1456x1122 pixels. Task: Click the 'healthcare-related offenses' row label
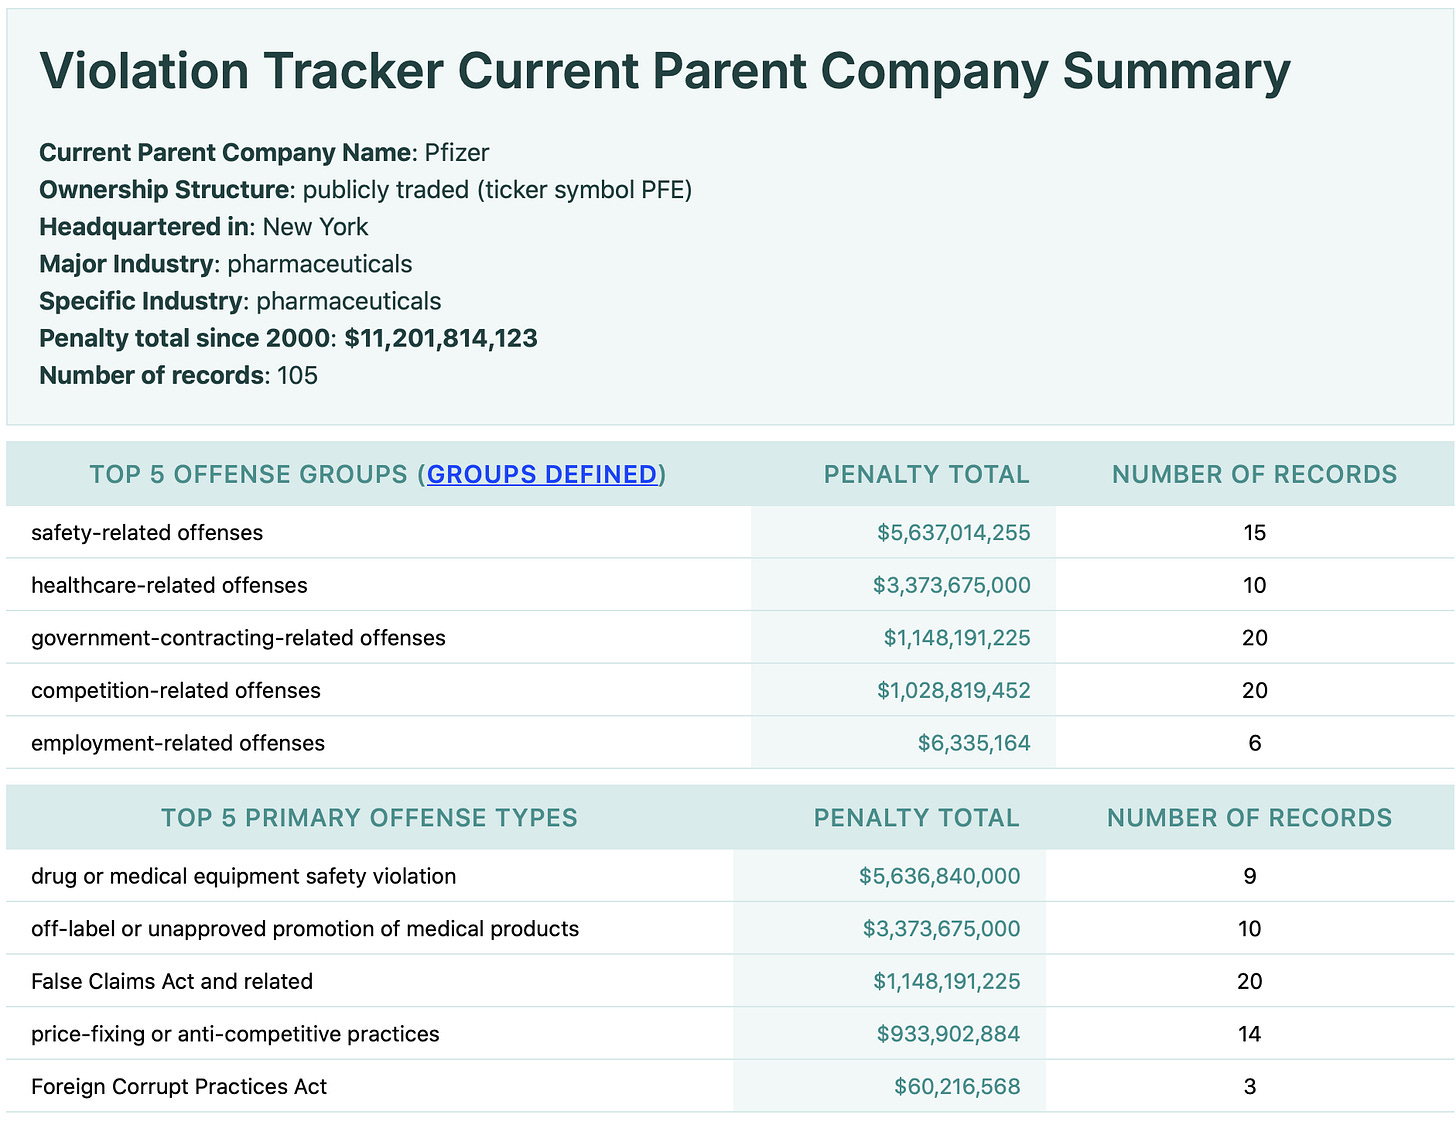[170, 585]
